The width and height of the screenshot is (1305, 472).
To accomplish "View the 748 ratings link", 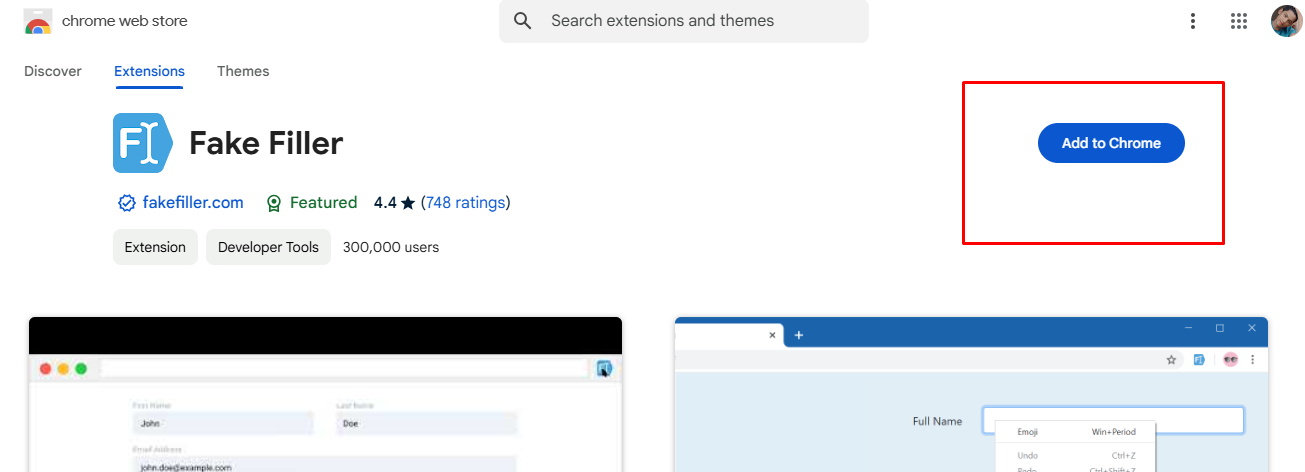I will [x=465, y=203].
